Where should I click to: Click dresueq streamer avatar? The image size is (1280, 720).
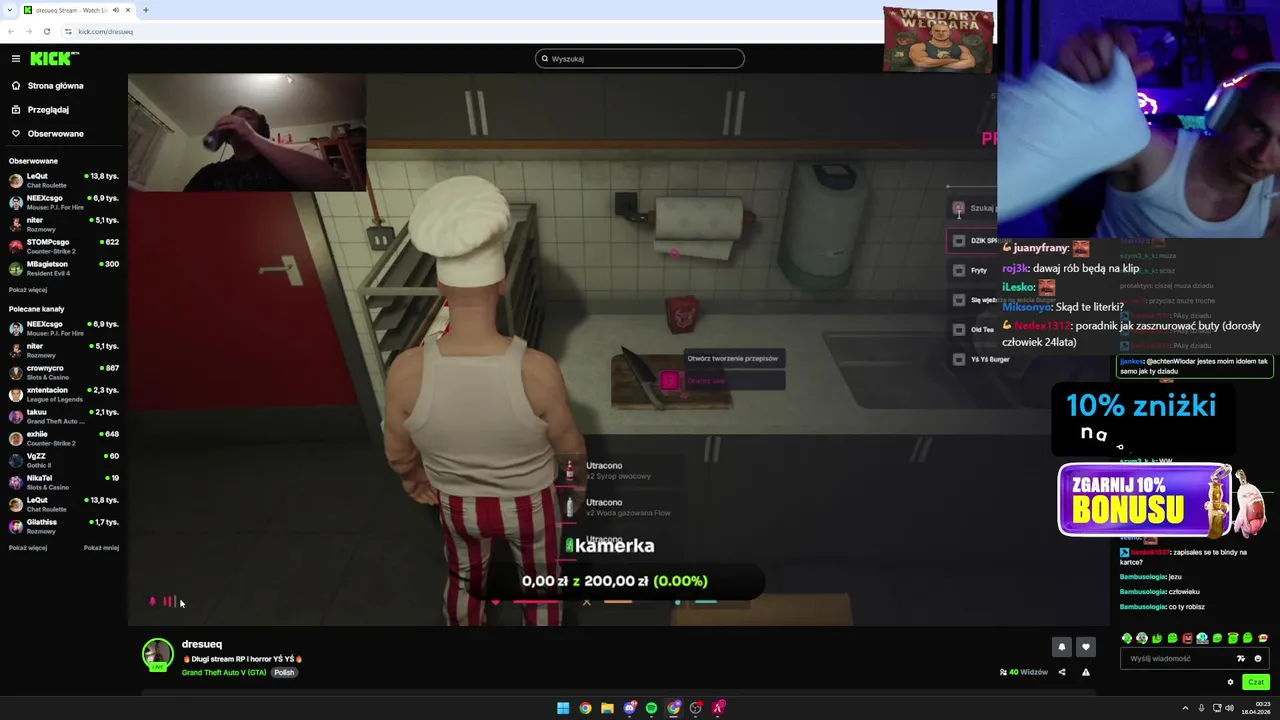click(x=157, y=654)
